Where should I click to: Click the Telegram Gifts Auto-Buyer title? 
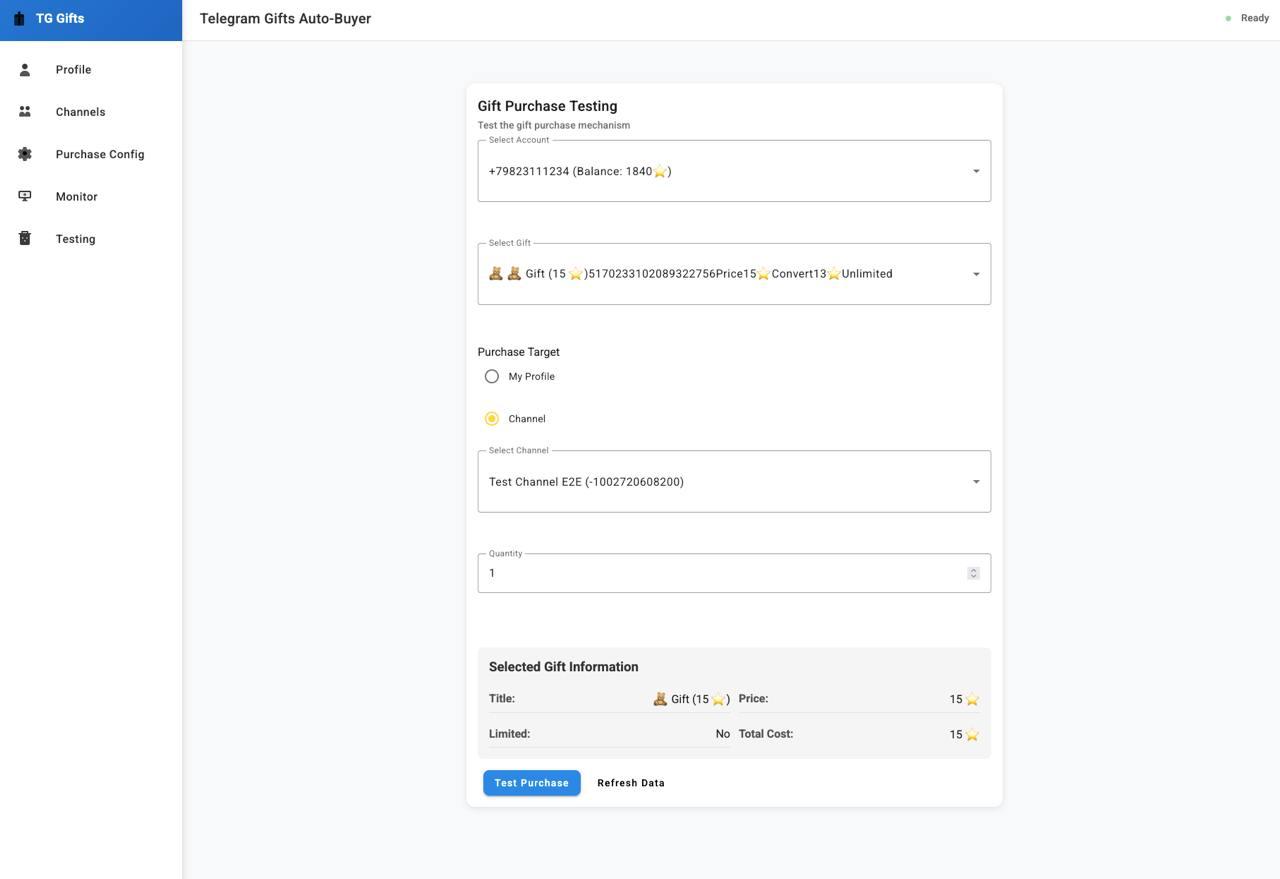[x=285, y=19]
